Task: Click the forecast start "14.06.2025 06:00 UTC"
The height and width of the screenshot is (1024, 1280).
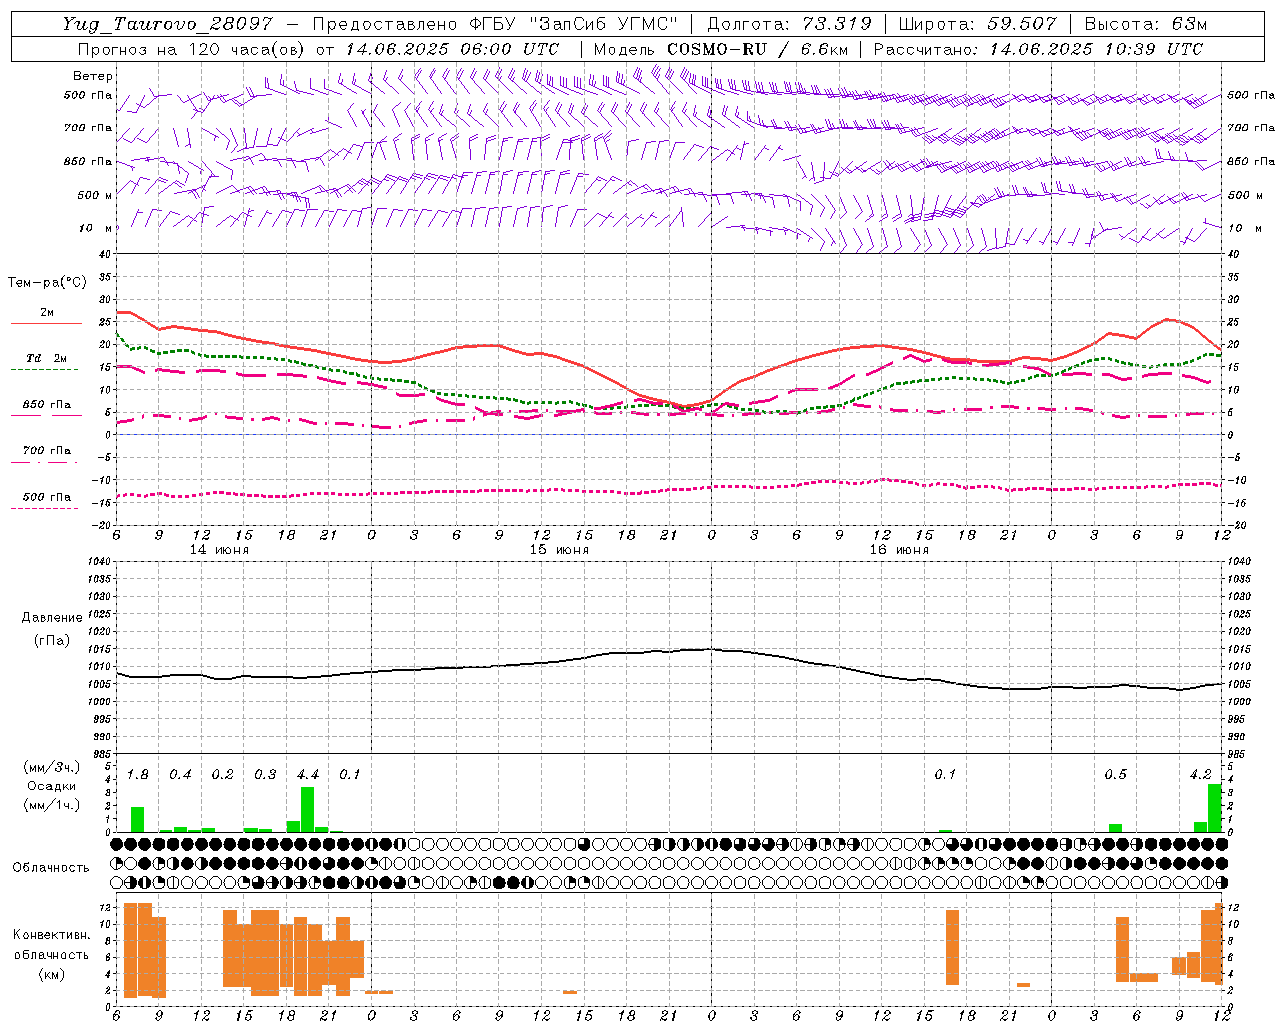Action: click(x=452, y=49)
